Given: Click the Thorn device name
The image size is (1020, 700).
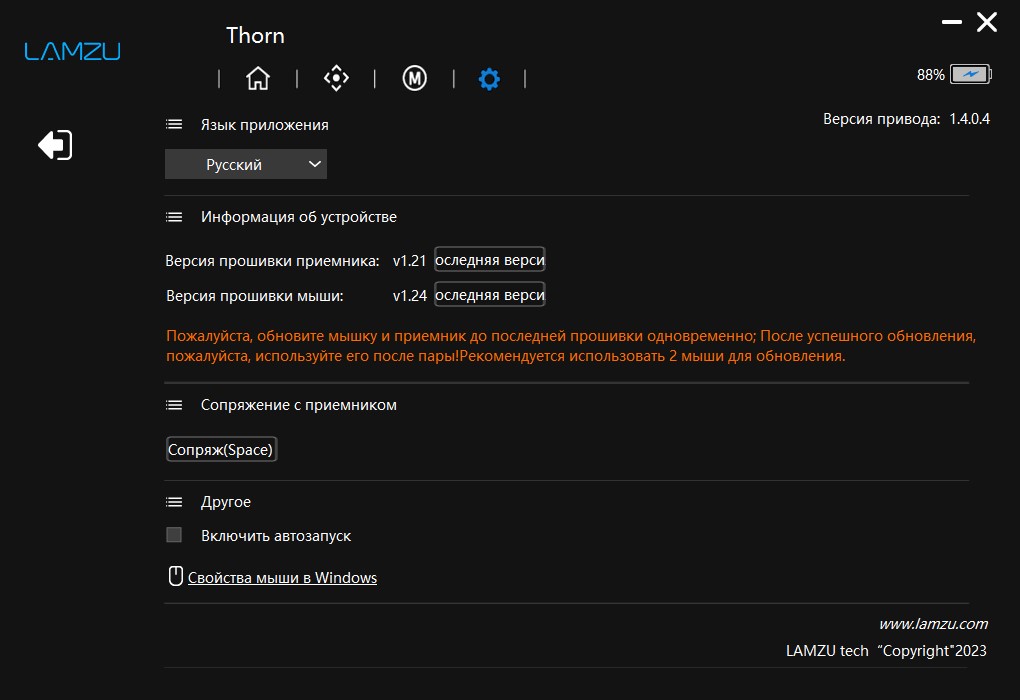Looking at the screenshot, I should [x=255, y=35].
